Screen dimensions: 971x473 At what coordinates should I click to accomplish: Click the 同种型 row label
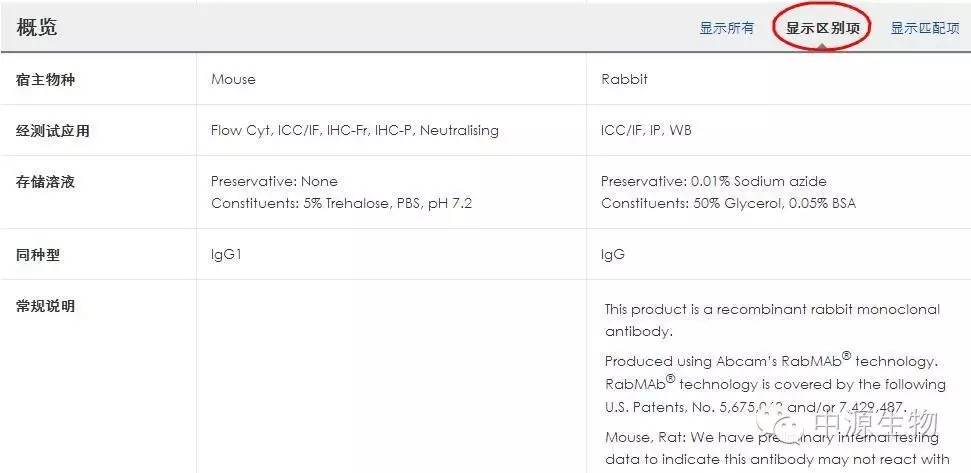click(x=38, y=254)
